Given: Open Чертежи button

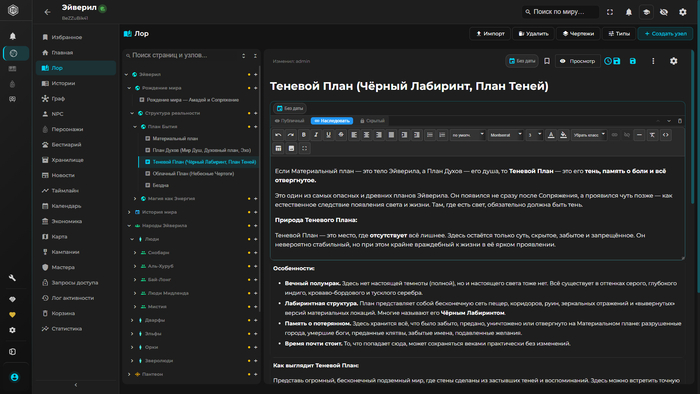Looking at the screenshot, I should (x=578, y=33).
